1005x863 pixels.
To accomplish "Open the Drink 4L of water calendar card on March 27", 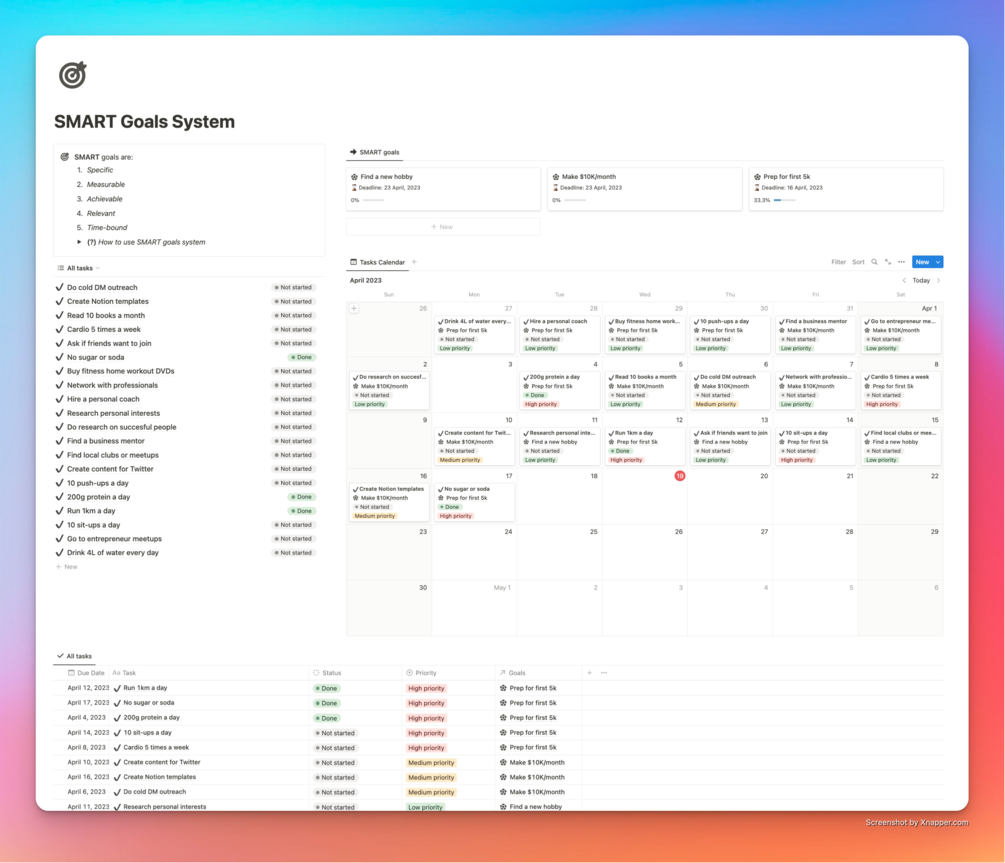I will (x=474, y=335).
